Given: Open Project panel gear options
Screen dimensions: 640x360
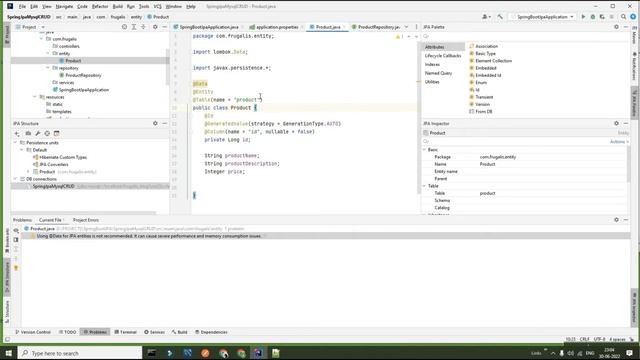Looking at the screenshot, I should pyautogui.click(x=155, y=27).
